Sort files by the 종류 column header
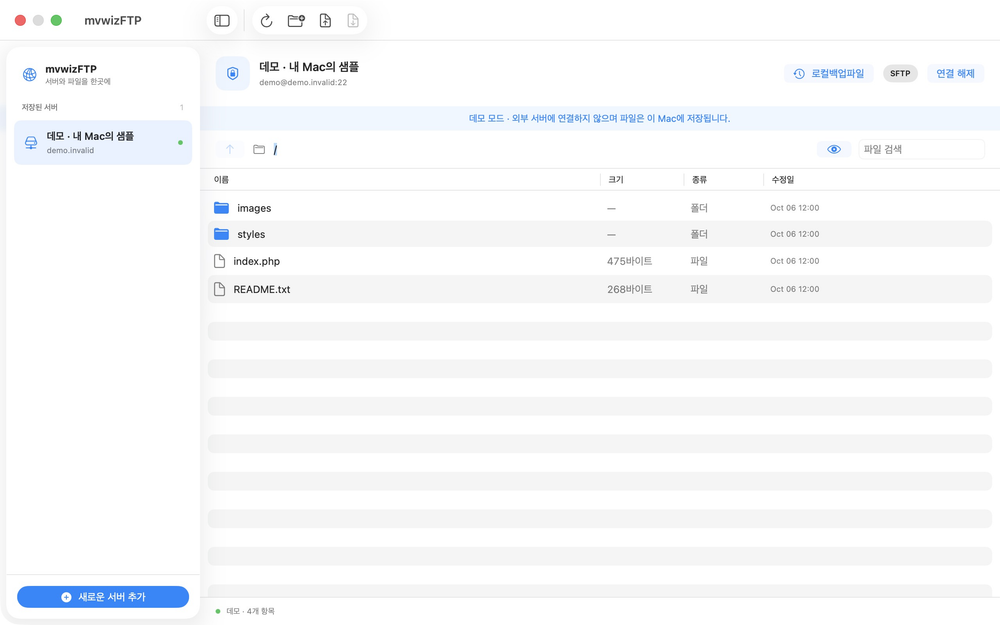1000x625 pixels. click(700, 180)
